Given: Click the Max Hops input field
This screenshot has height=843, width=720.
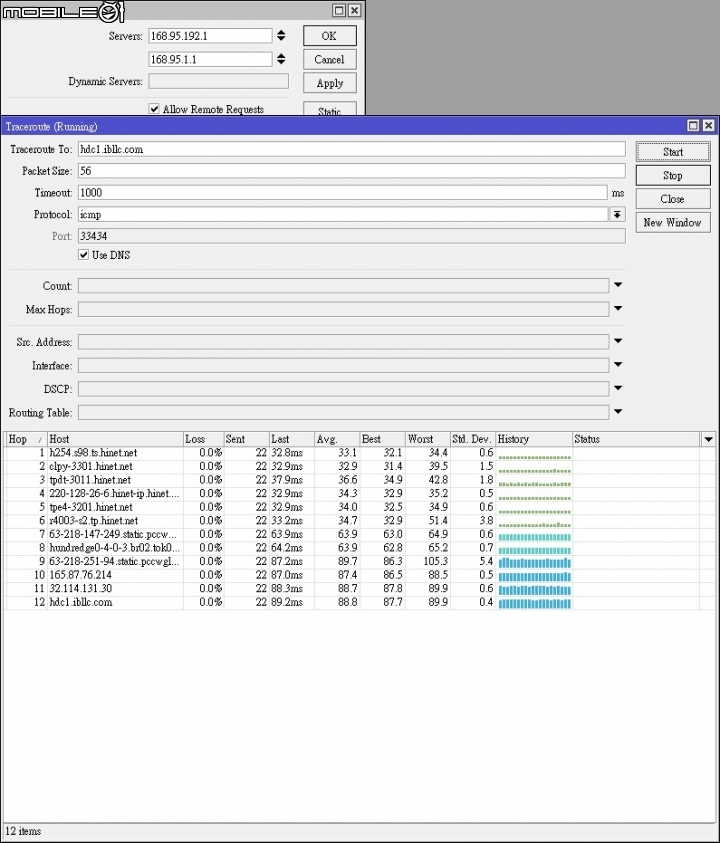Looking at the screenshot, I should [x=343, y=309].
